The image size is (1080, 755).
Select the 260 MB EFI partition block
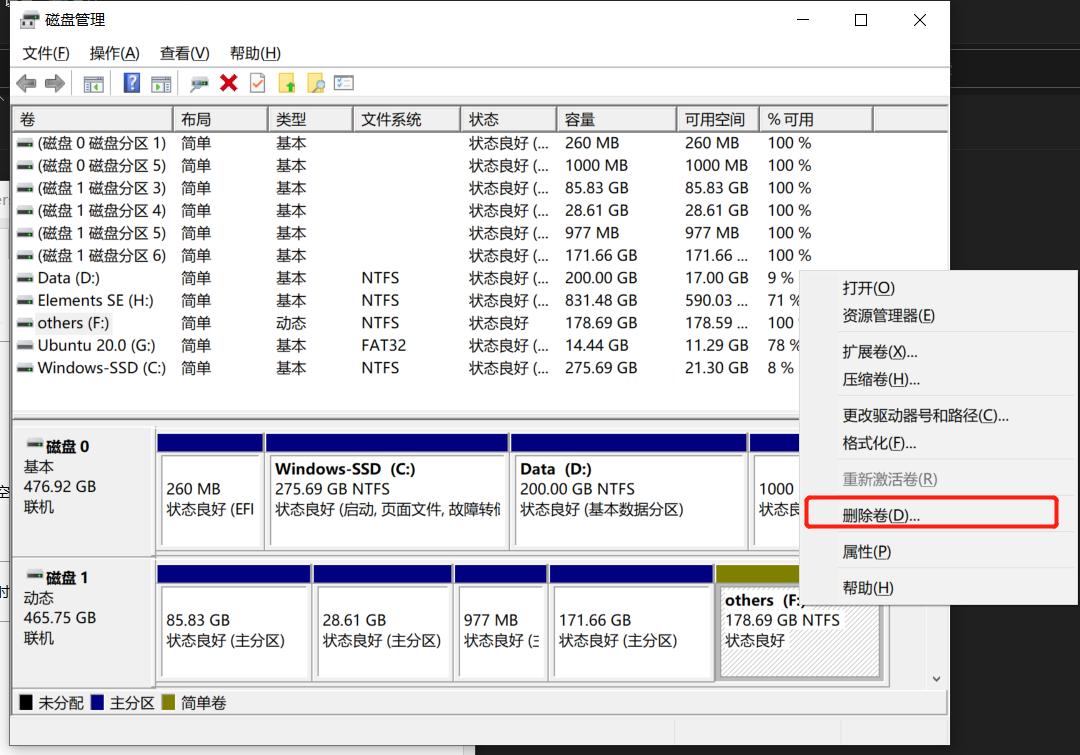[x=210, y=490]
